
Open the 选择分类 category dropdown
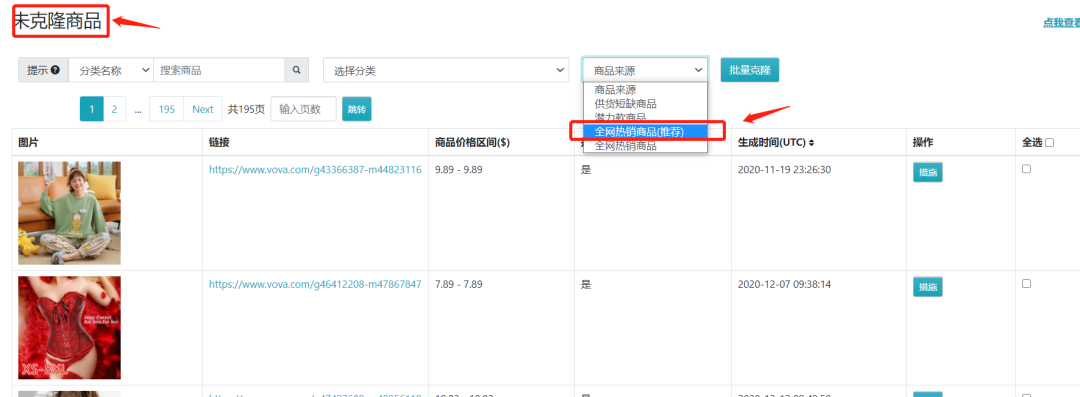[446, 70]
